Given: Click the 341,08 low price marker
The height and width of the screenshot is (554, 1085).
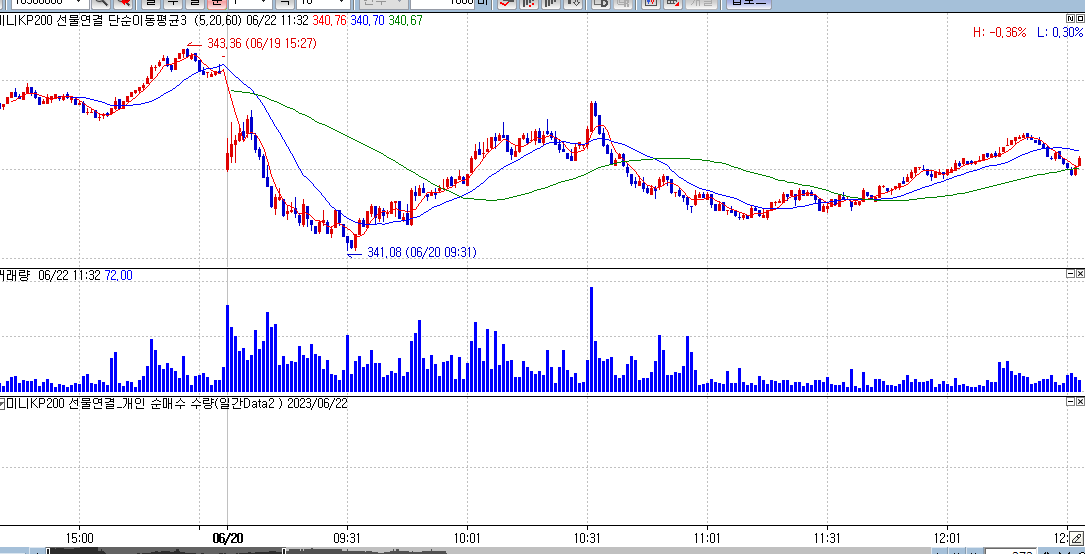Looking at the screenshot, I should pos(421,253).
